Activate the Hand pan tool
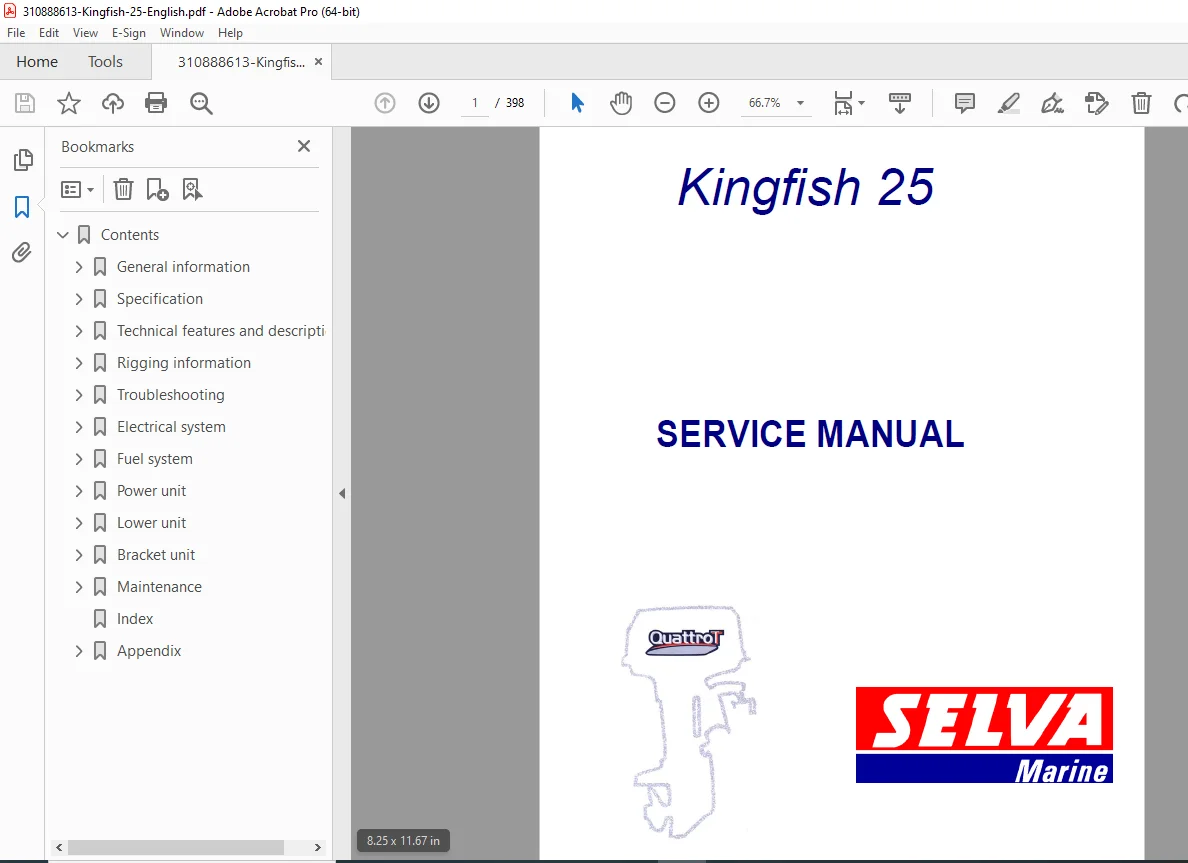This screenshot has height=863, width=1188. pyautogui.click(x=621, y=103)
